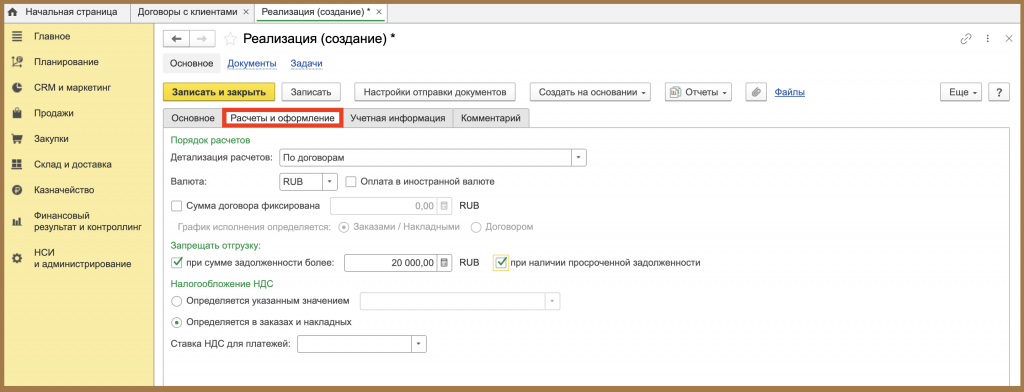The width and height of the screenshot is (1024, 392).
Task: Select the Договором radio option
Action: coord(475,227)
